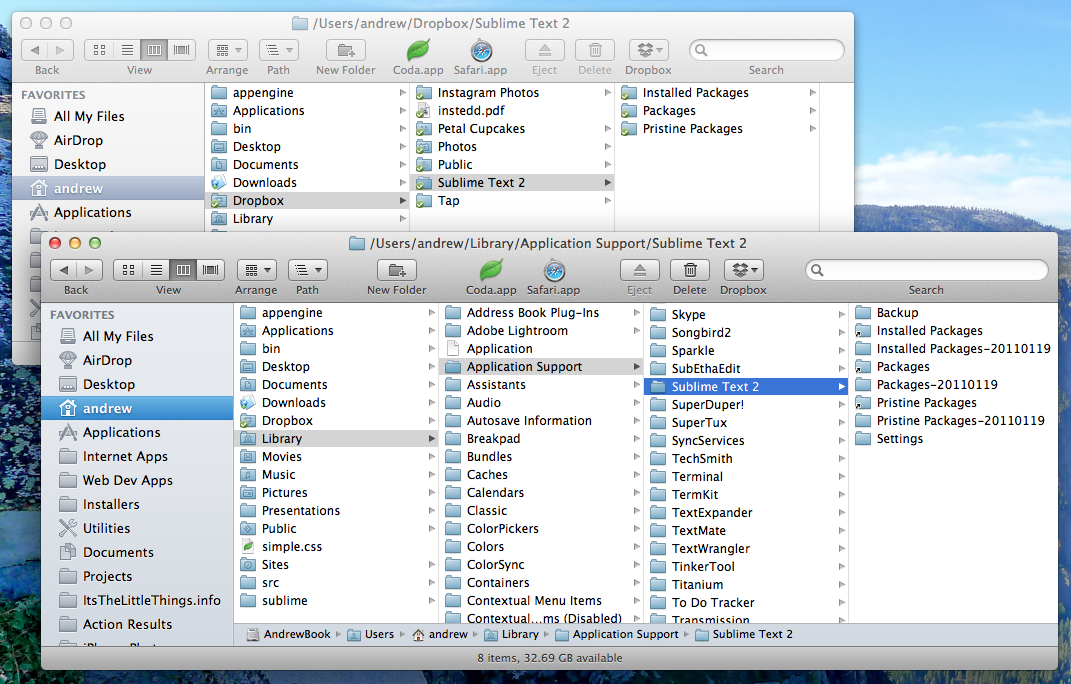1071x684 pixels.
Task: Switch front window to Cover Flow view
Action: (211, 271)
